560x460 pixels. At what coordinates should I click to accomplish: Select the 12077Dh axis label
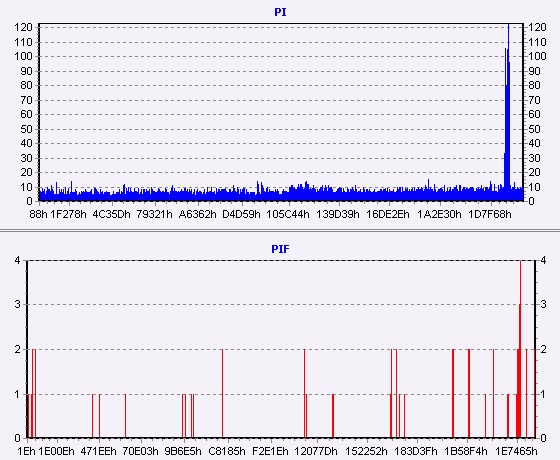[315, 451]
